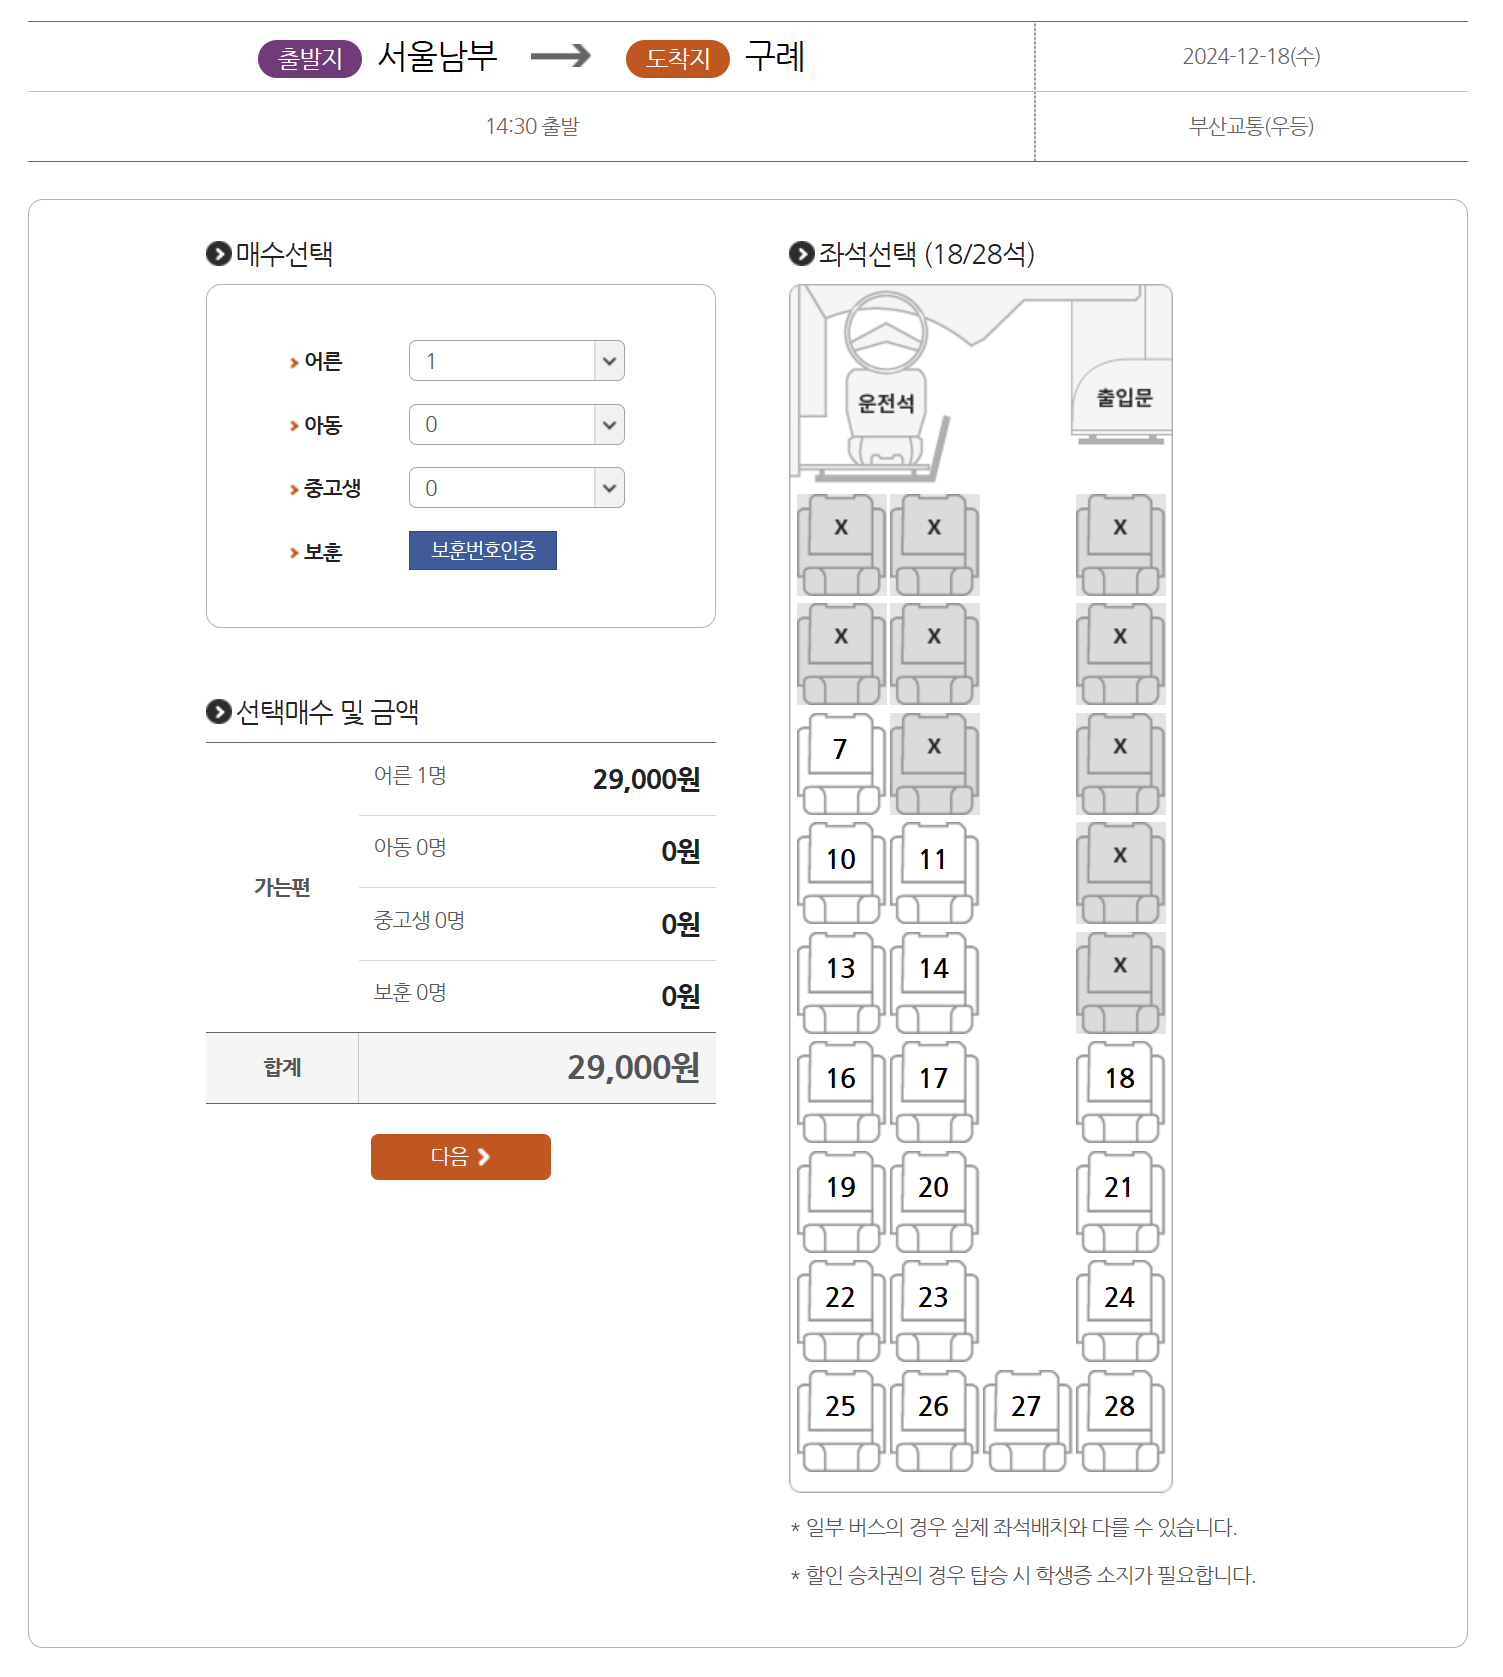1503x1677 pixels.
Task: Select seat number 26
Action: pos(934,1420)
